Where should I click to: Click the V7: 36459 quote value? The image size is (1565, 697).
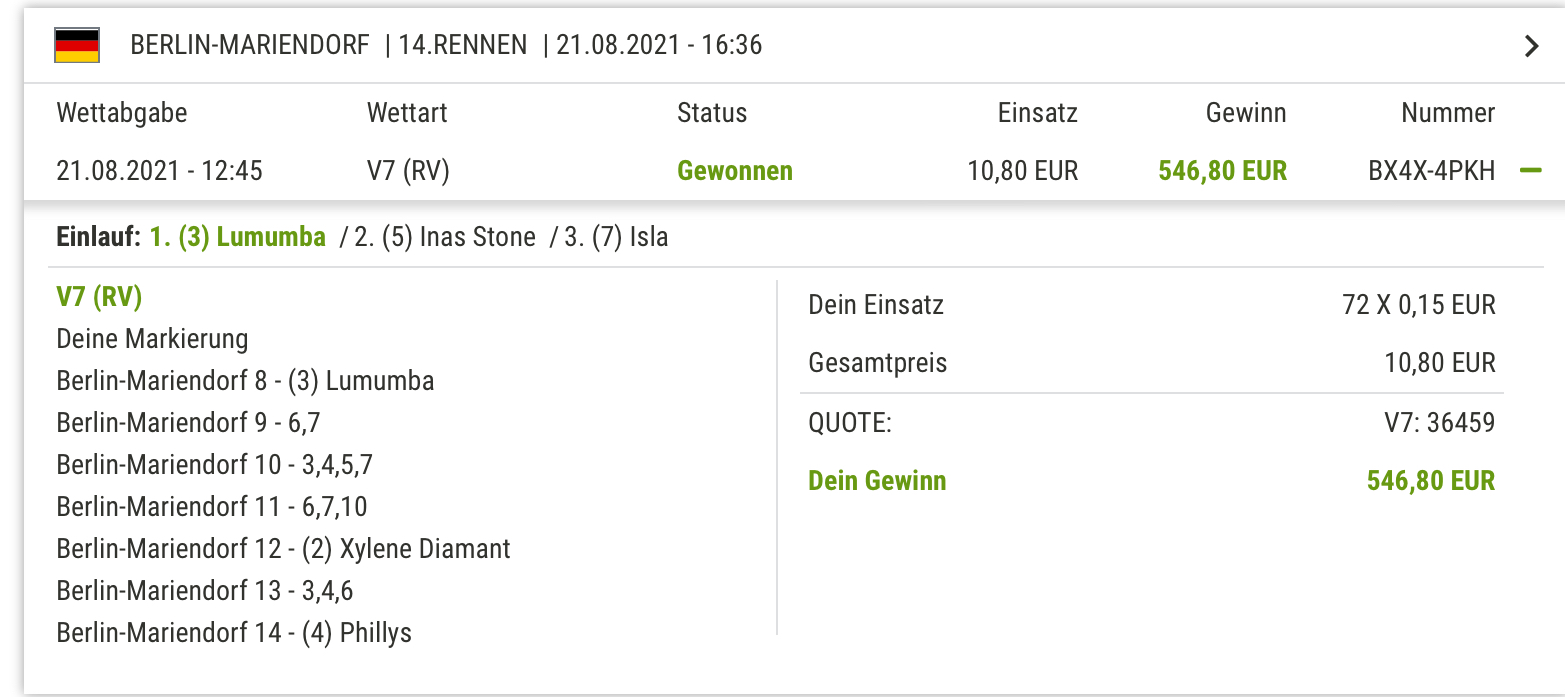point(1433,423)
